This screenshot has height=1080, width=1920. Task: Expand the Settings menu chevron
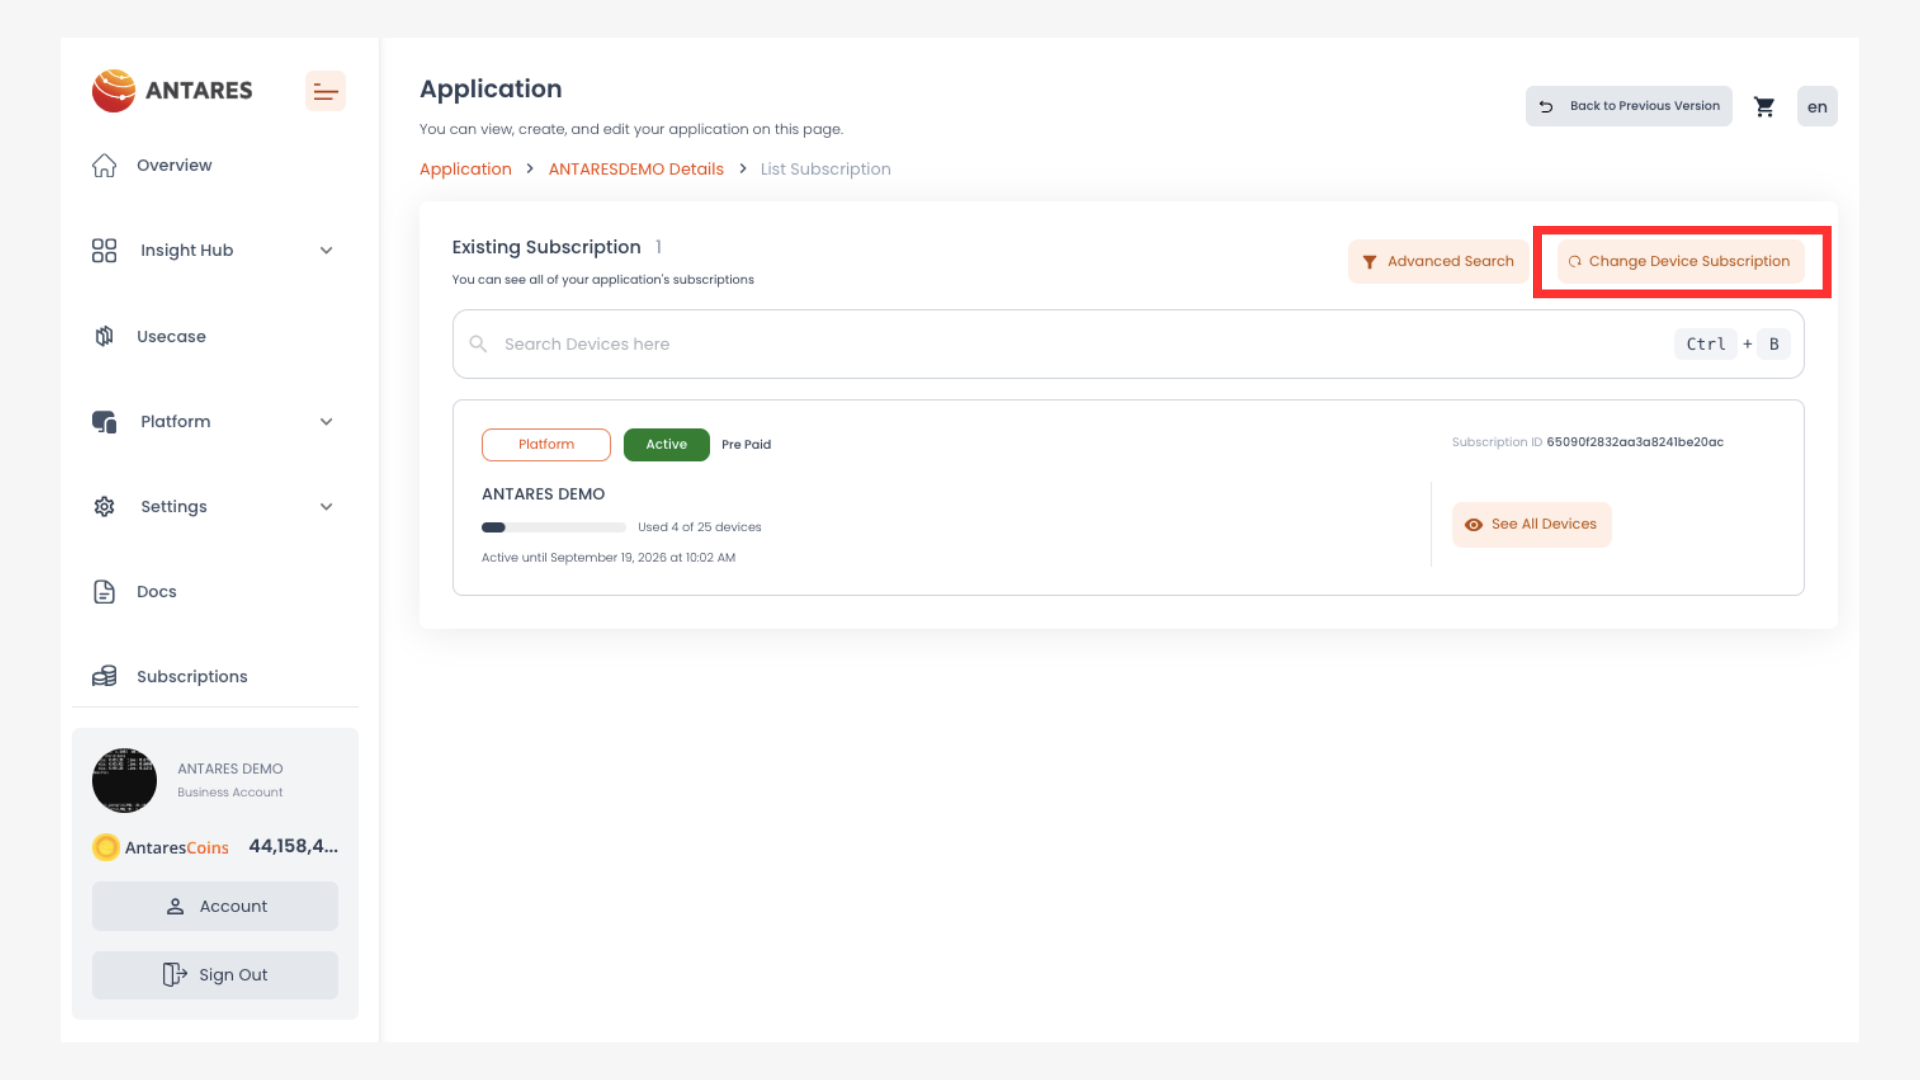(x=326, y=507)
